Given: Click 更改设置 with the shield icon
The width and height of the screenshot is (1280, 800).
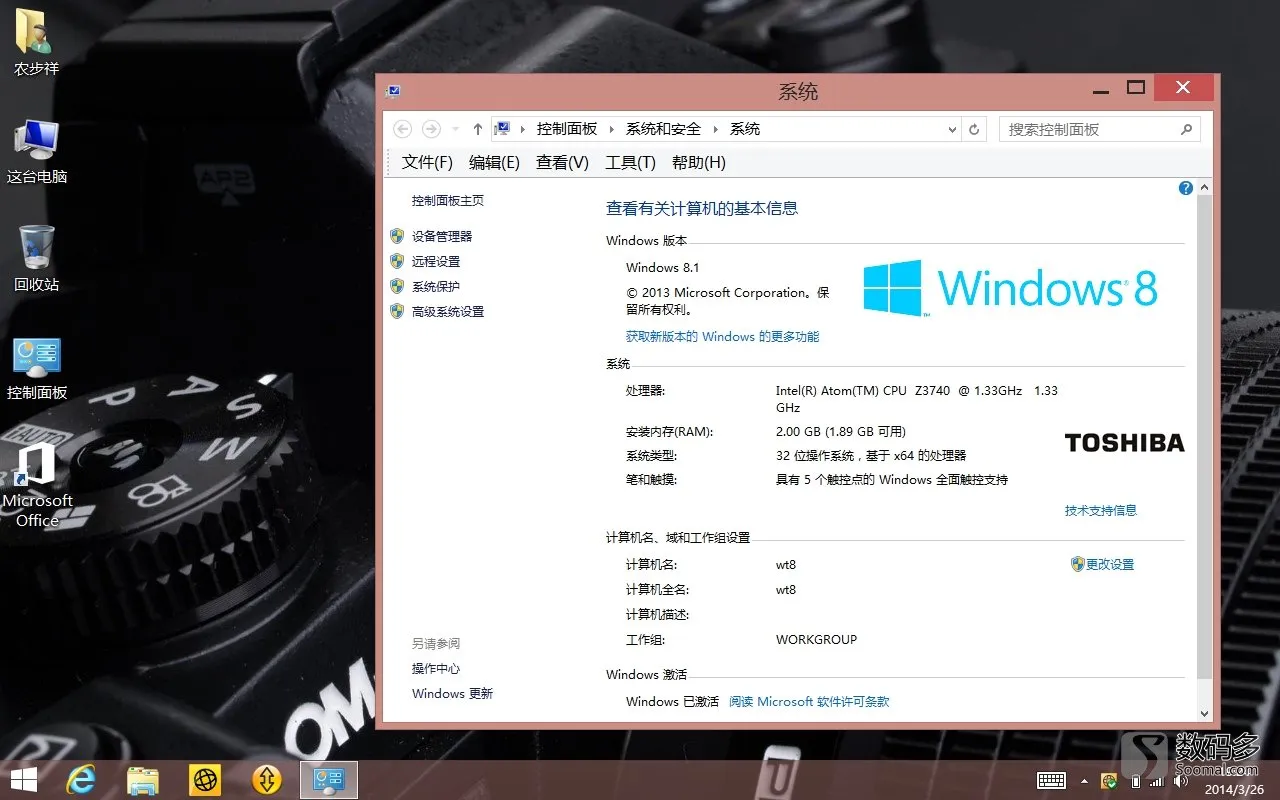Looking at the screenshot, I should (1103, 564).
